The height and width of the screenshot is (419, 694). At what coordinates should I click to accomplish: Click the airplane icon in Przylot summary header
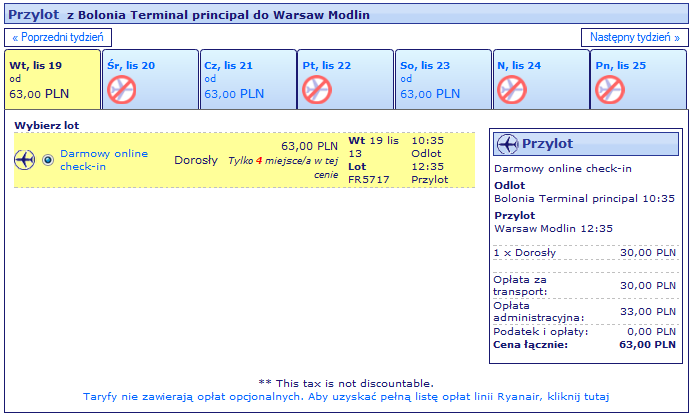[507, 144]
